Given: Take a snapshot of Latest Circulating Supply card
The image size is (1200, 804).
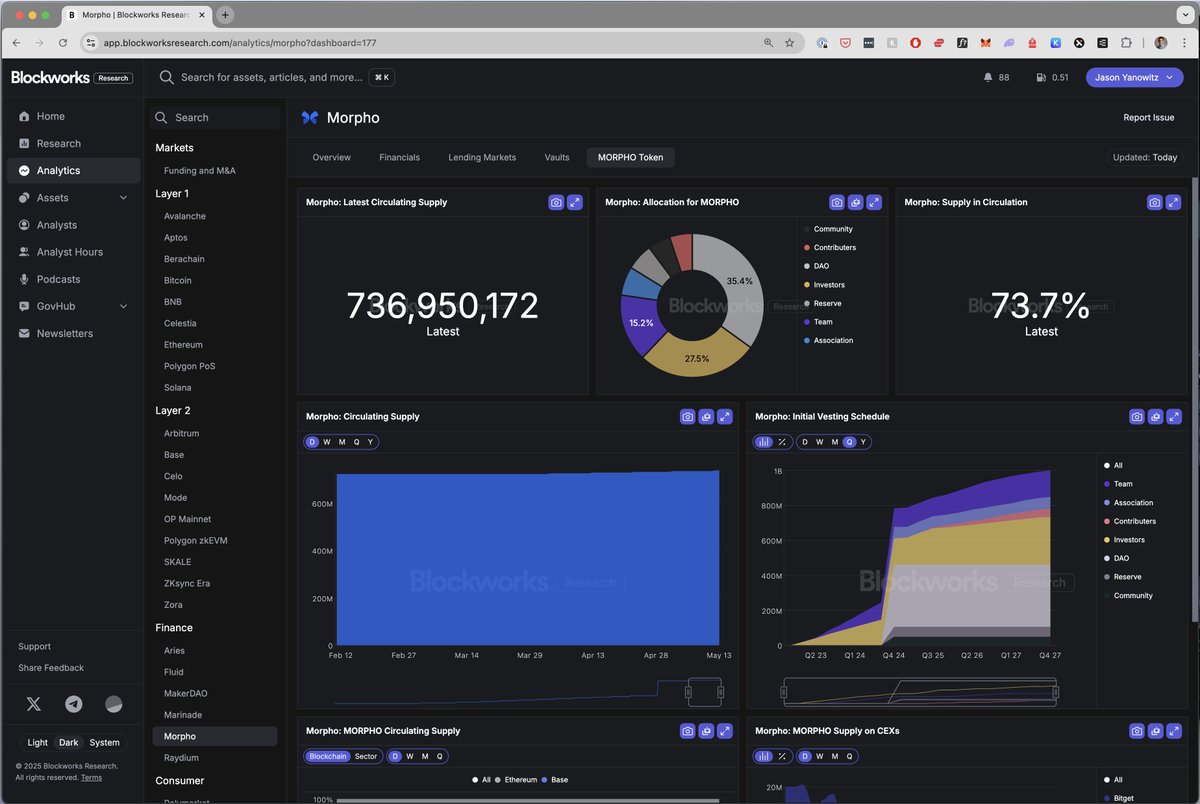Looking at the screenshot, I should pos(556,202).
